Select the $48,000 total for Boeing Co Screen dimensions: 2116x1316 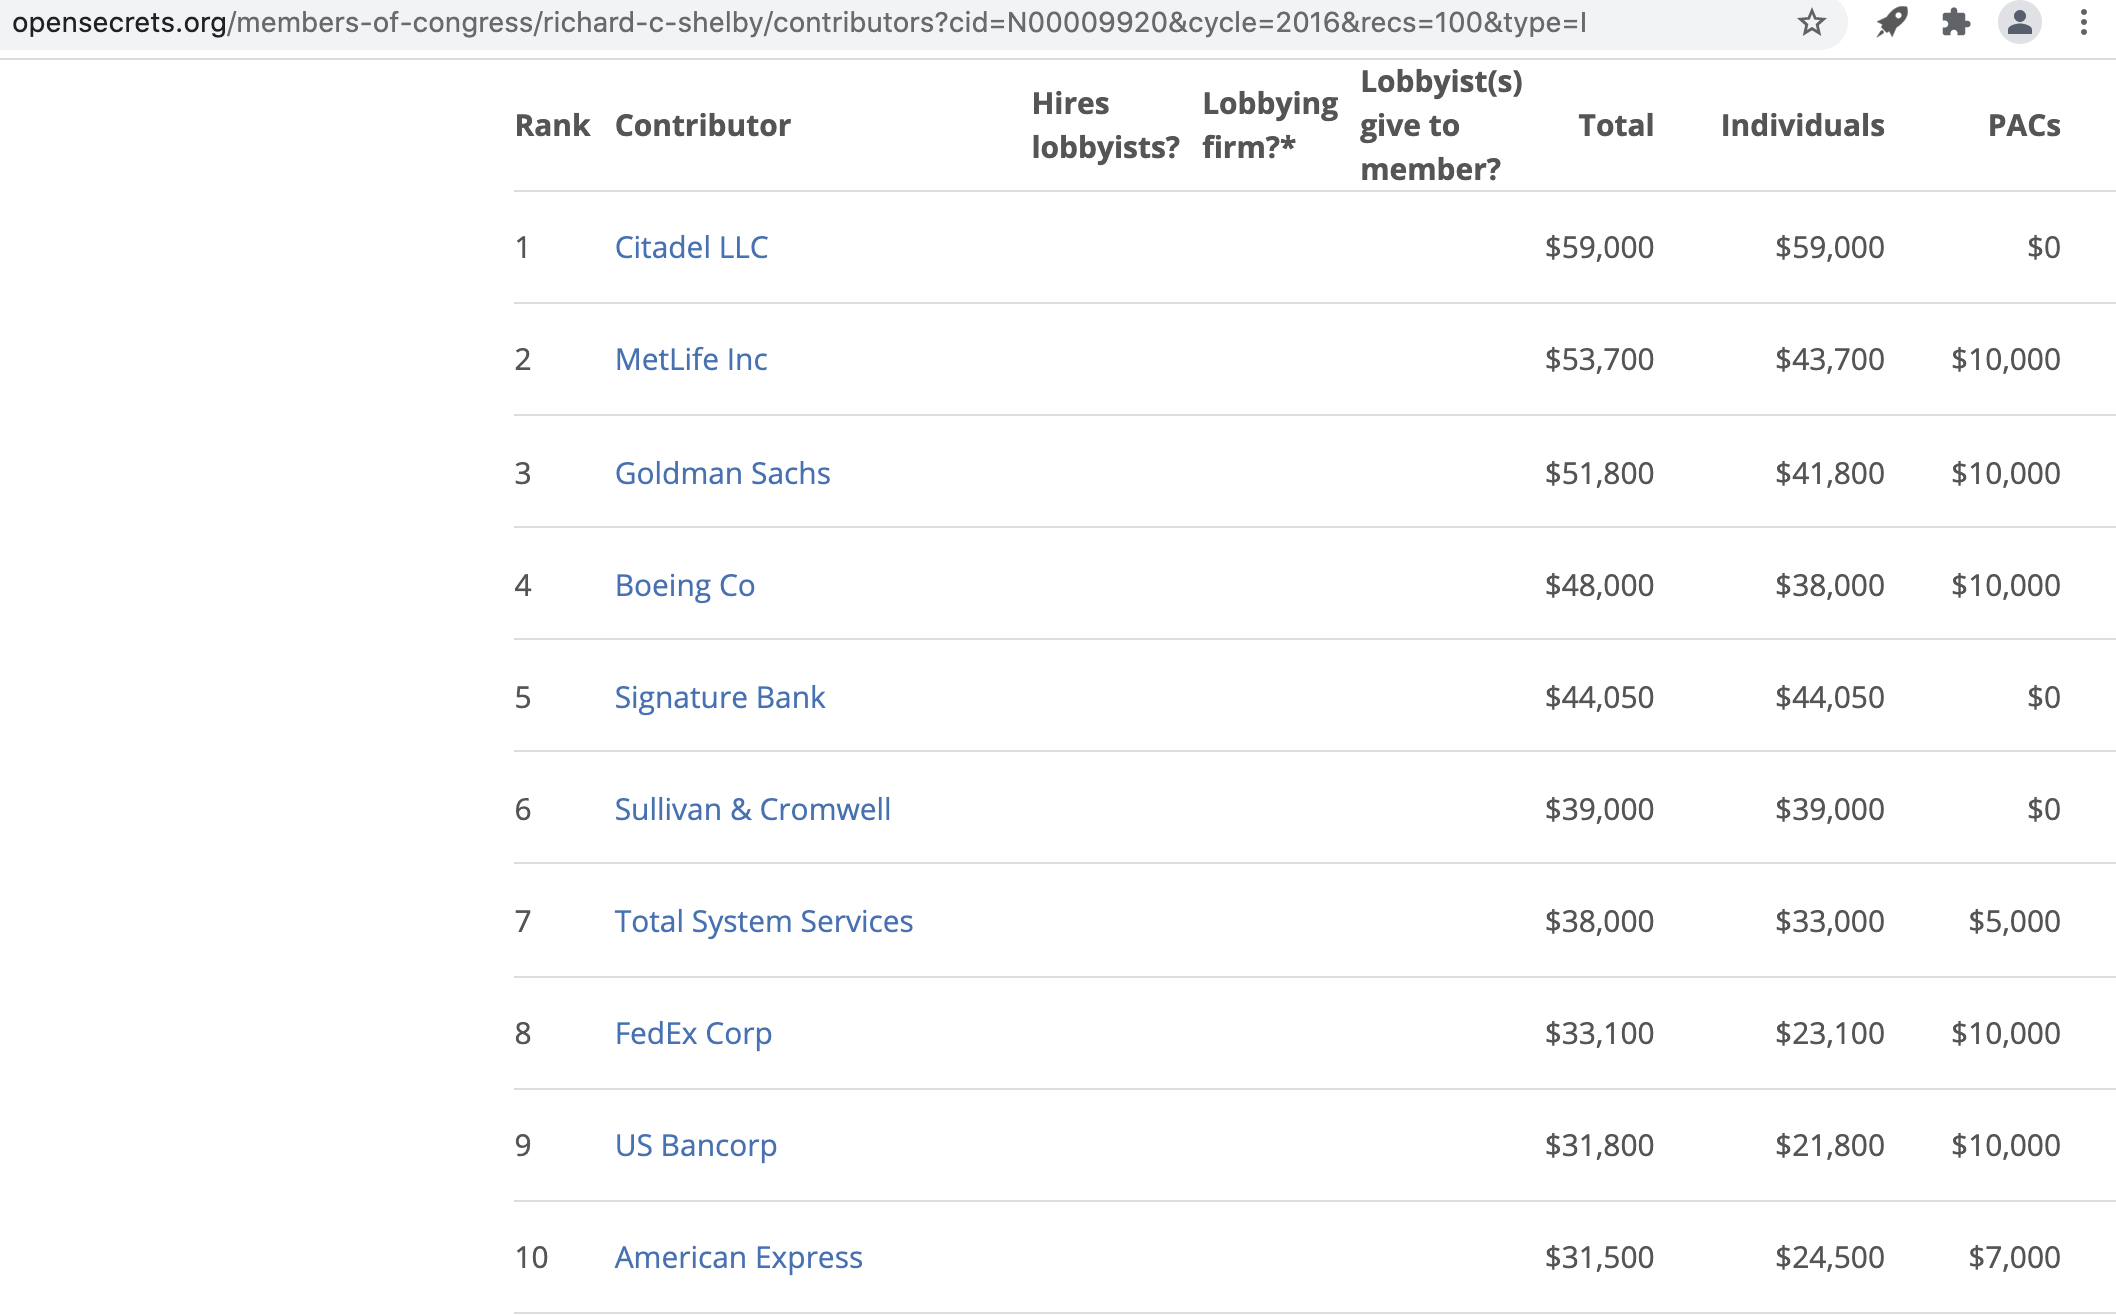pyautogui.click(x=1599, y=585)
